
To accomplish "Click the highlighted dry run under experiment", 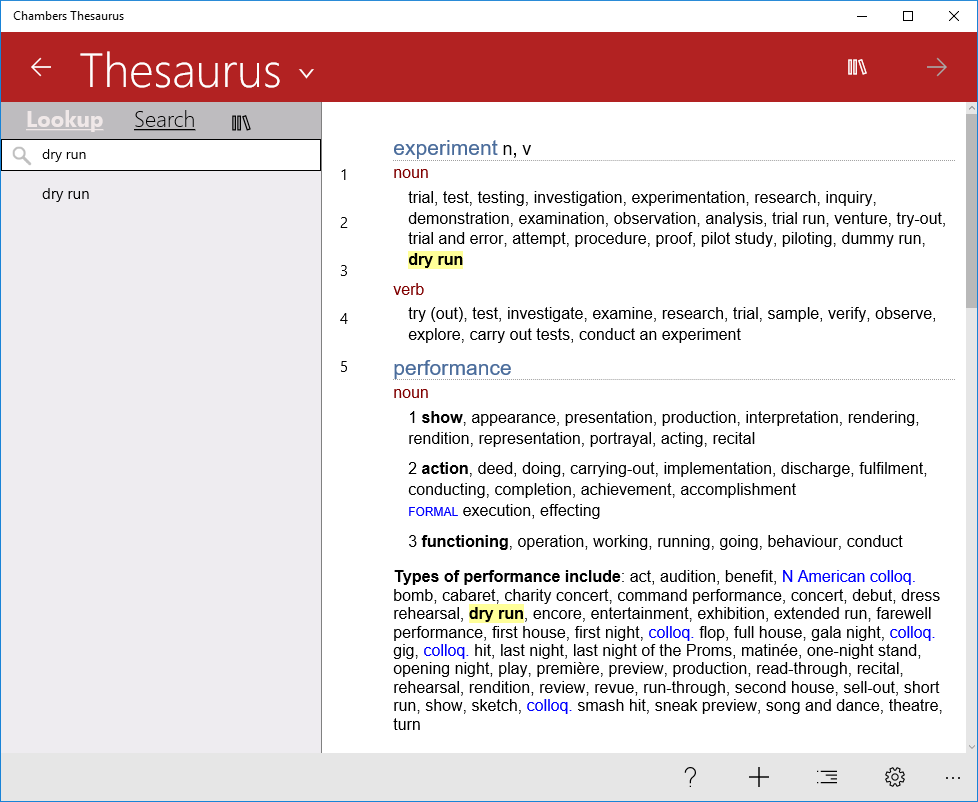I will tap(435, 259).
